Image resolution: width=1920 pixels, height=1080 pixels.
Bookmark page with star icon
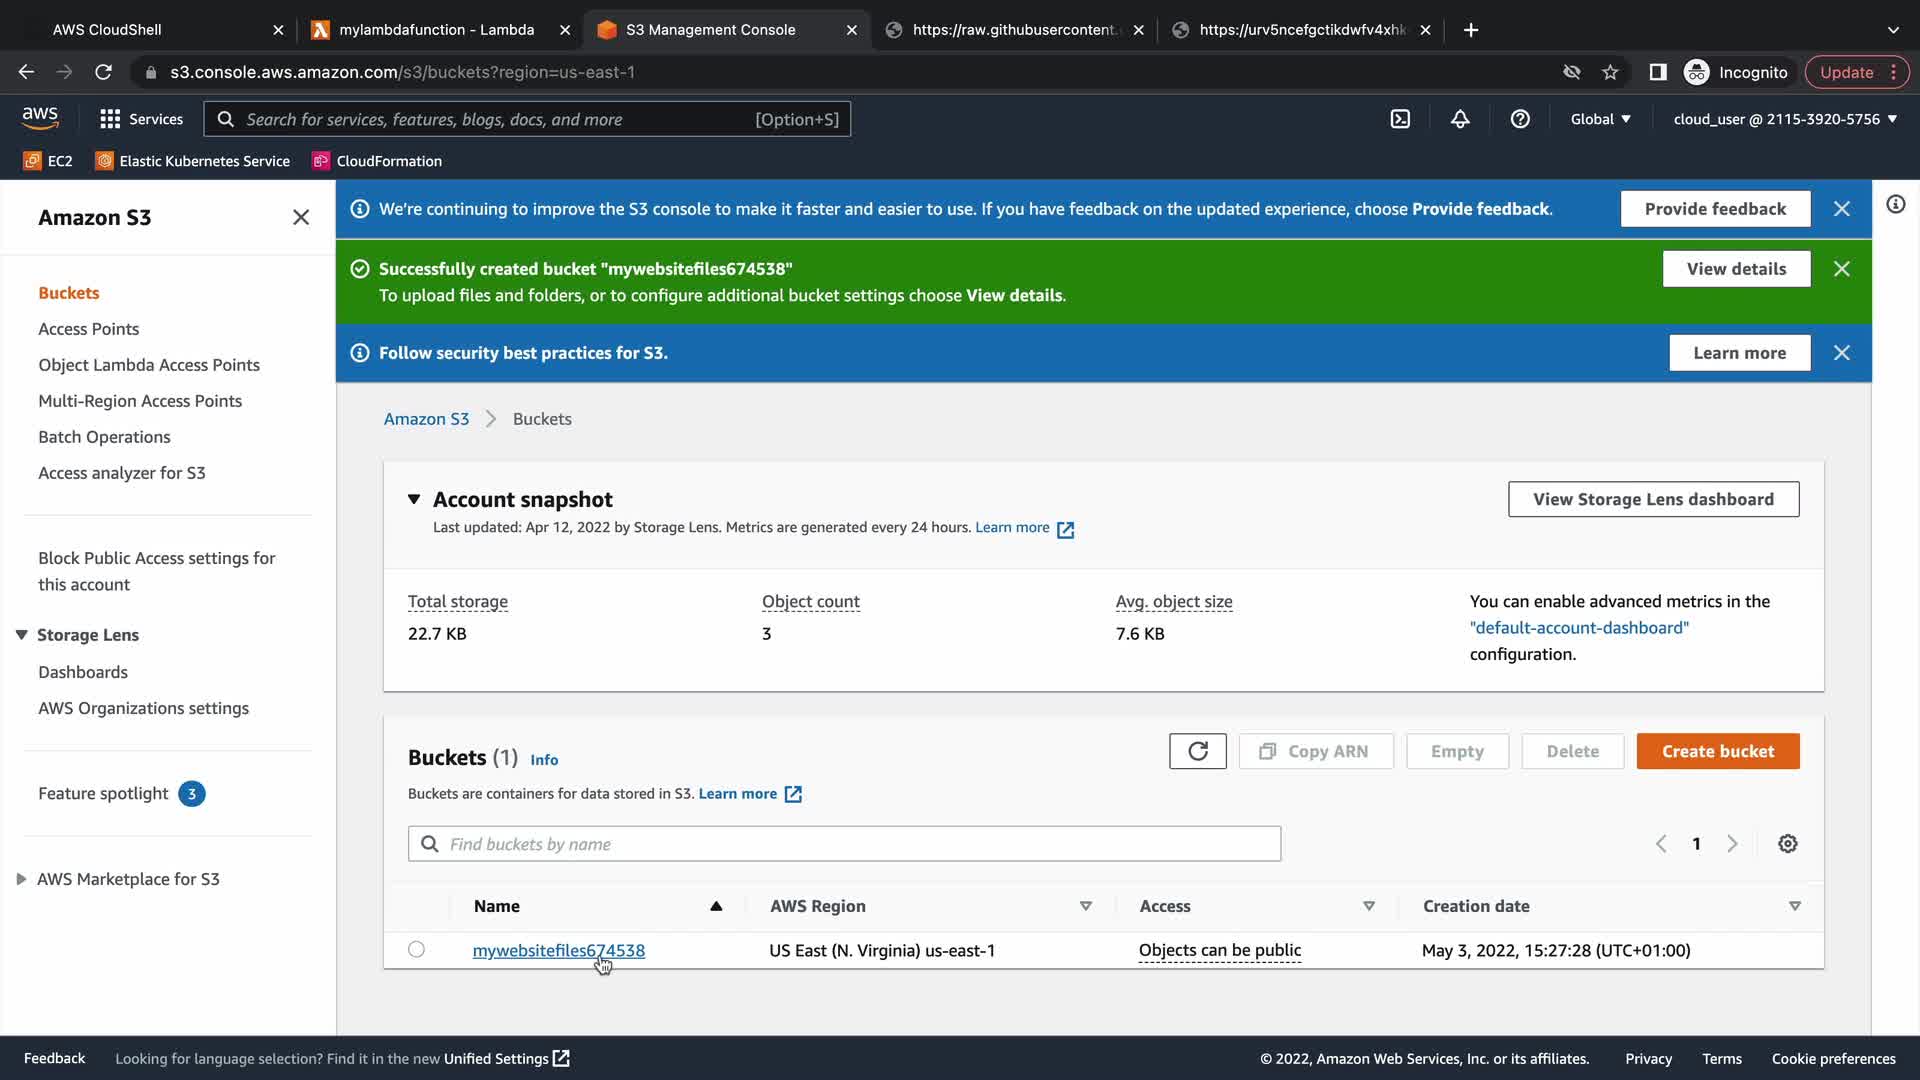pos(1610,72)
